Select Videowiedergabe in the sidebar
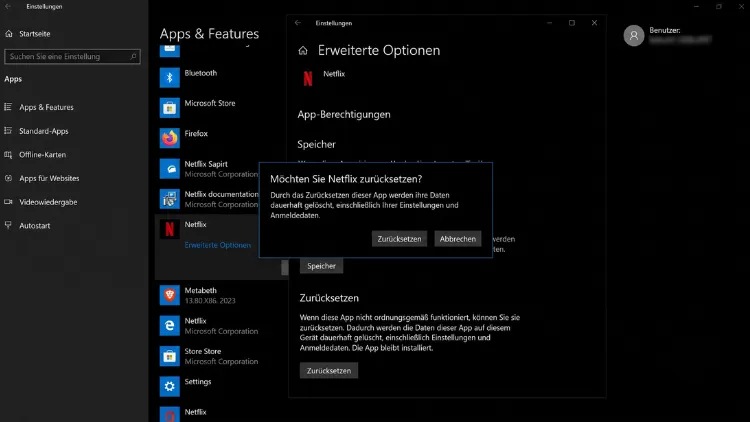This screenshot has width=750, height=422. pos(48,202)
